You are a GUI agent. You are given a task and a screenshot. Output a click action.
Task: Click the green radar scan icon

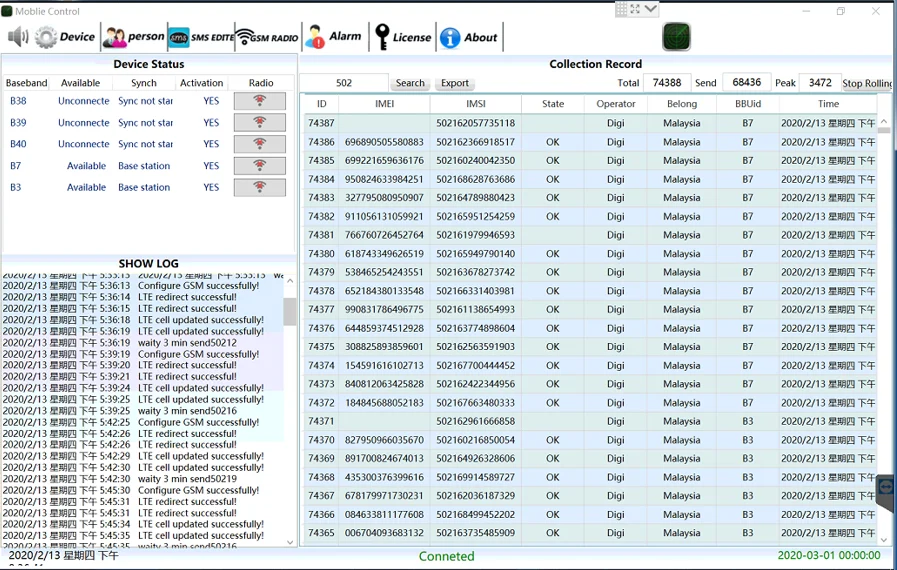coord(676,37)
